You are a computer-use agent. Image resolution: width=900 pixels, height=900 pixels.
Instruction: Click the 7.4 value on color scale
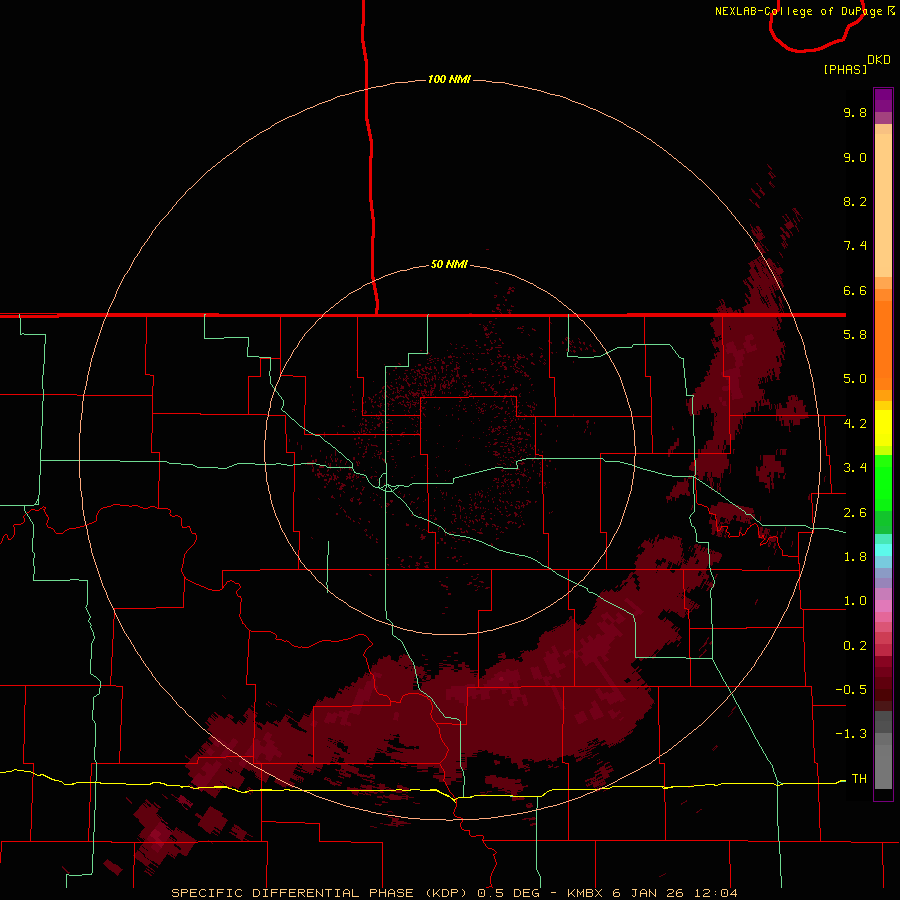point(855,246)
